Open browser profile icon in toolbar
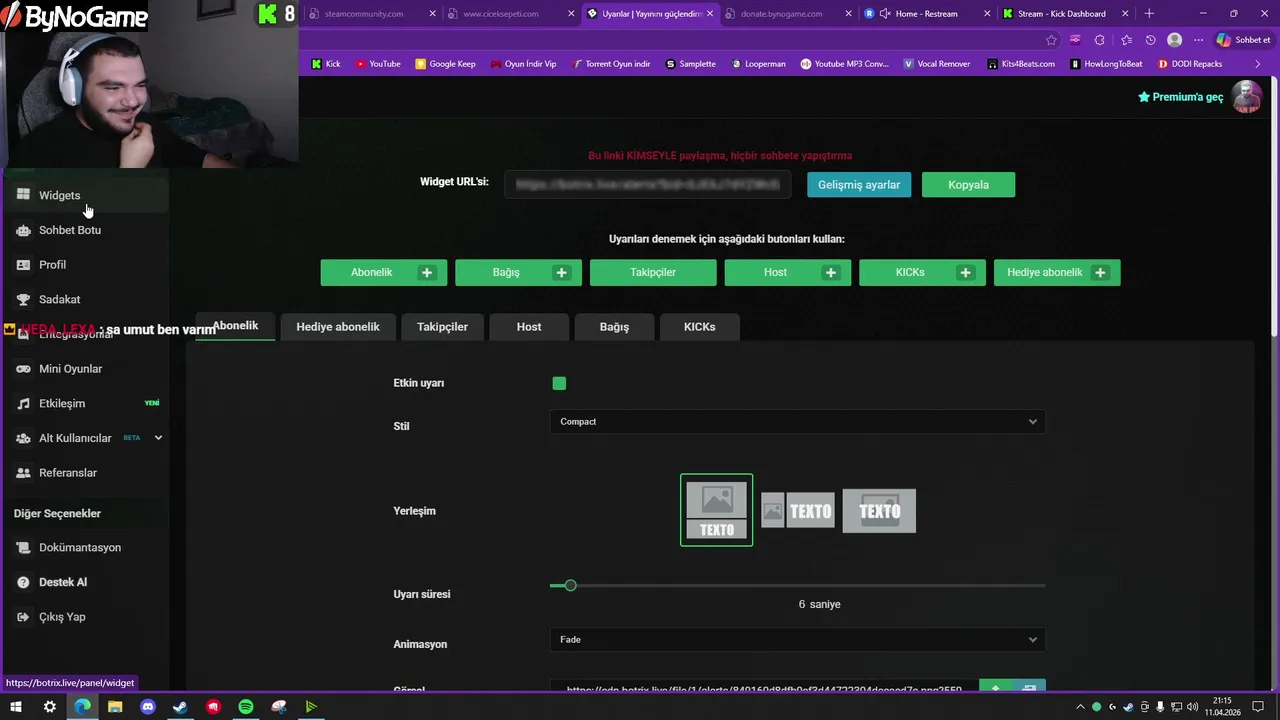 1175,40
